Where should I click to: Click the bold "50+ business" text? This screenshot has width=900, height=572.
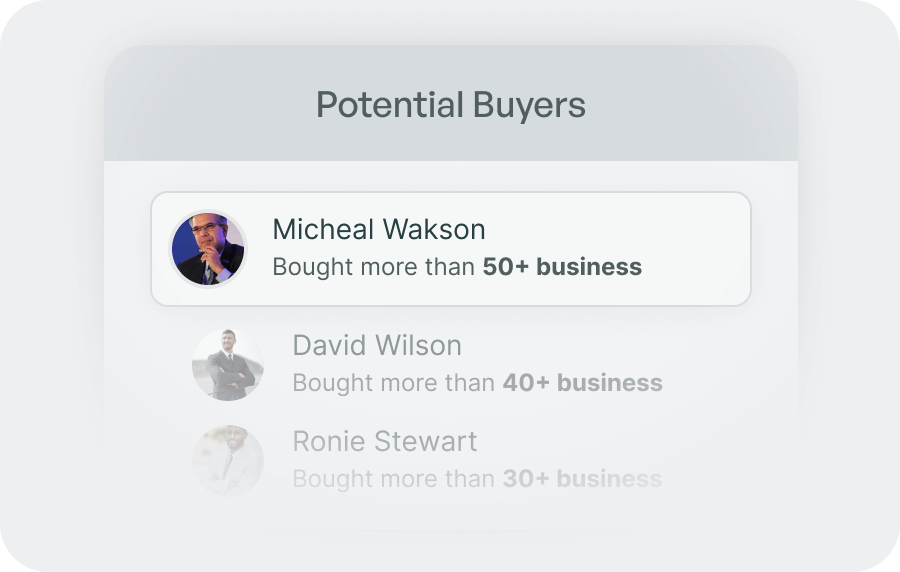562,267
